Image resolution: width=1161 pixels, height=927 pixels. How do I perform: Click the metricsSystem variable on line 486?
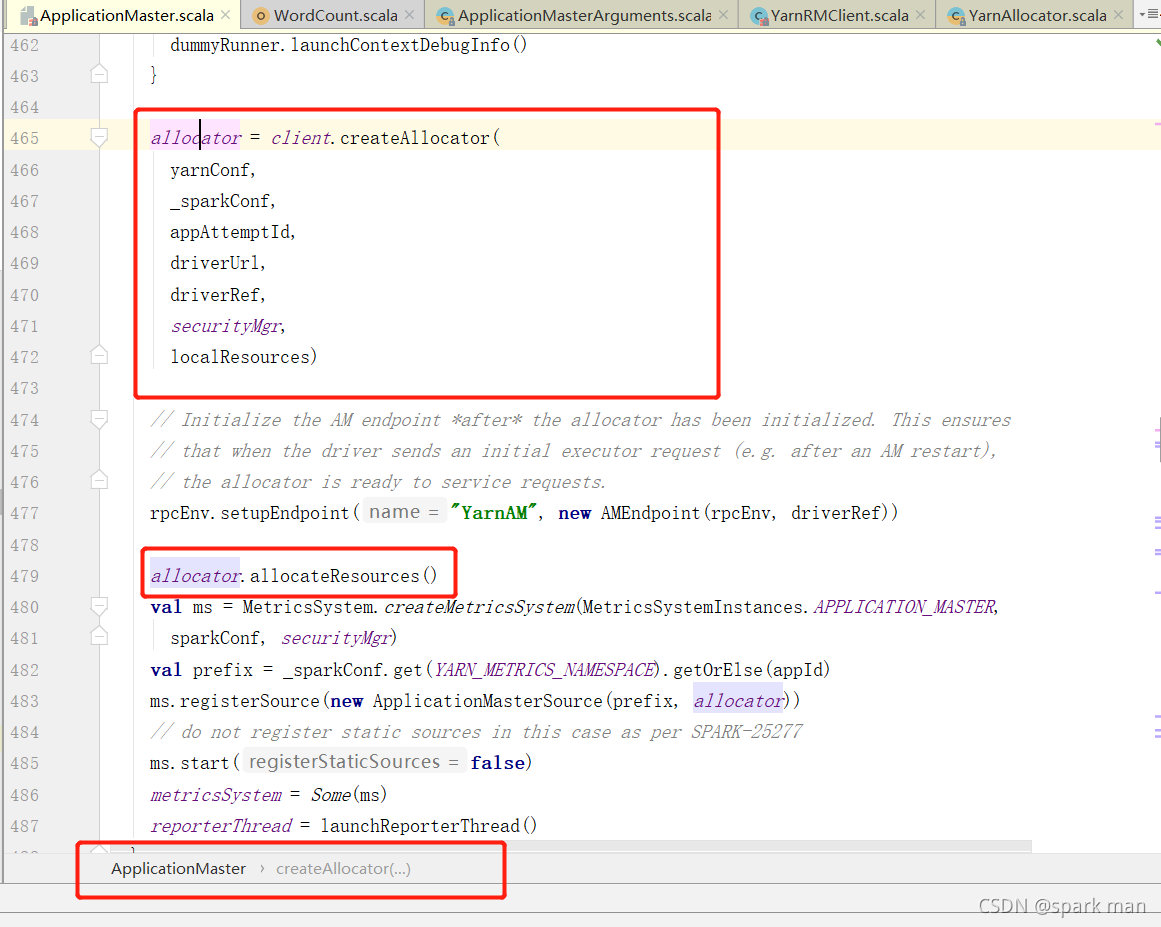tap(216, 795)
